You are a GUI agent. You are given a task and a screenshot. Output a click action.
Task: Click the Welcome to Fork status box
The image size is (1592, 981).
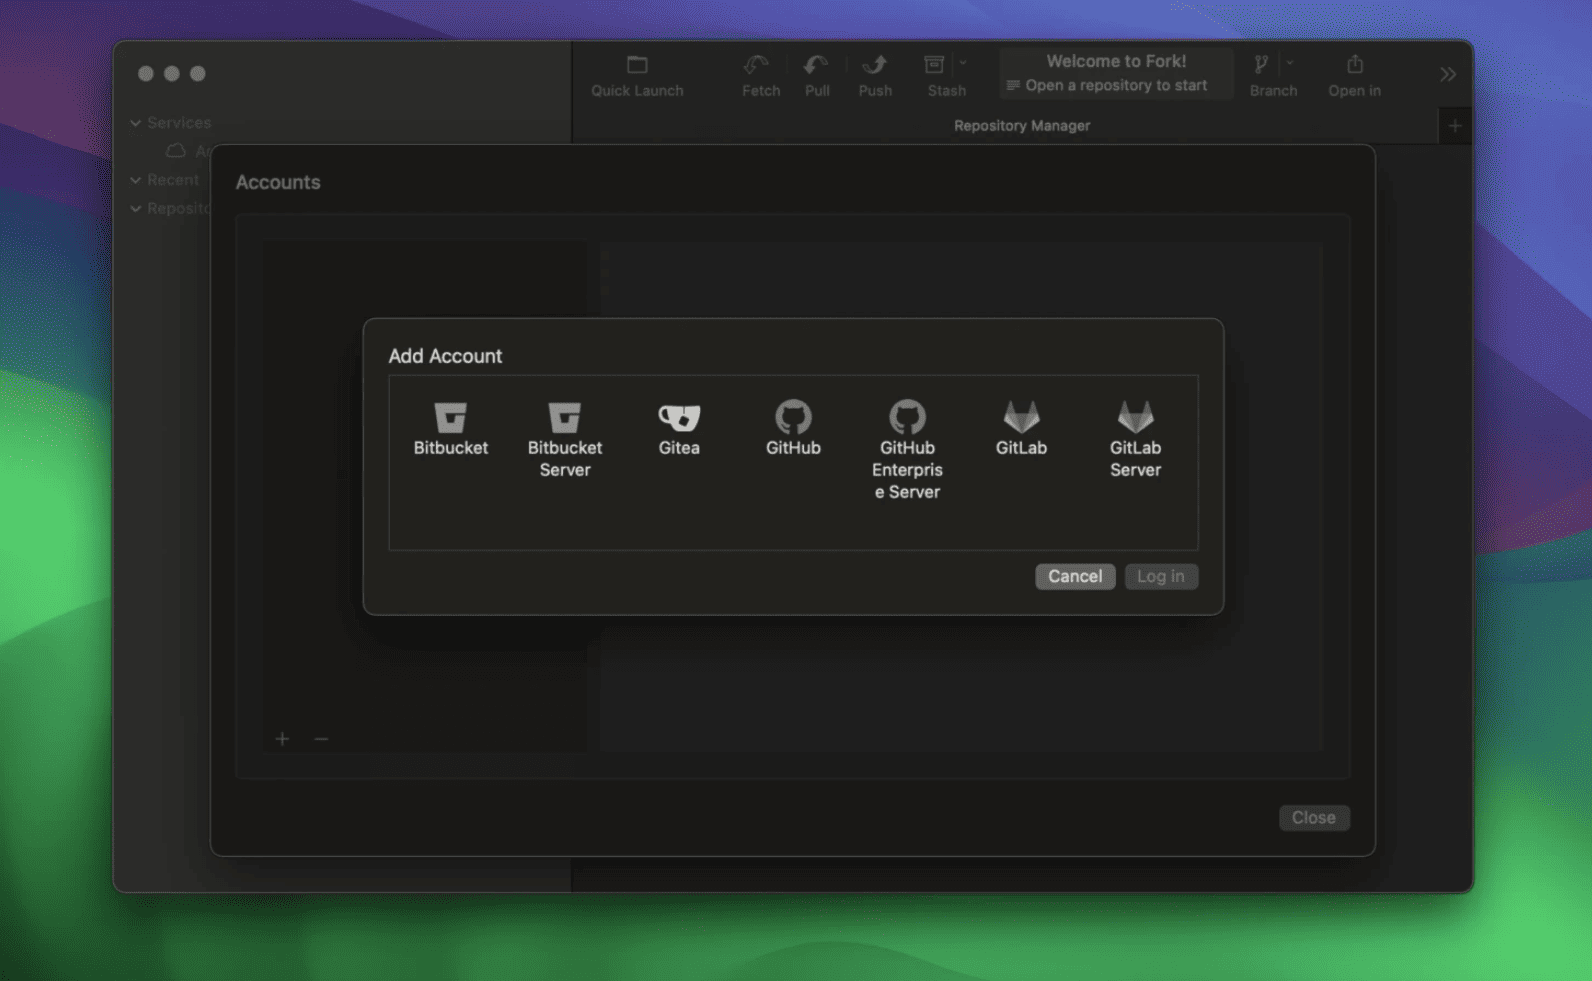[1116, 73]
